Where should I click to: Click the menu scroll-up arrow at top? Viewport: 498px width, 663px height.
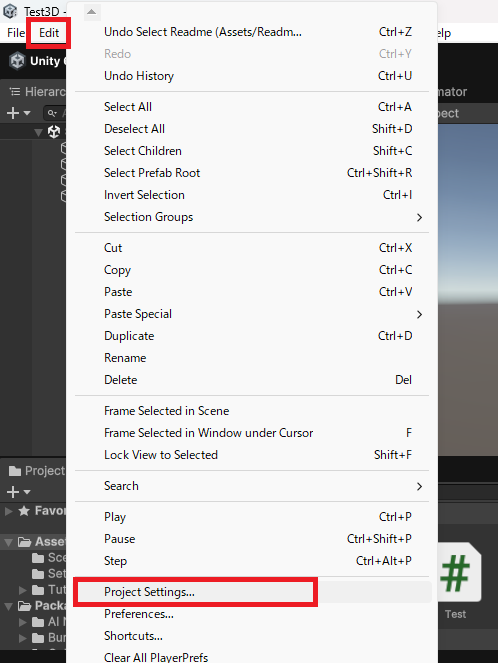[x=91, y=12]
